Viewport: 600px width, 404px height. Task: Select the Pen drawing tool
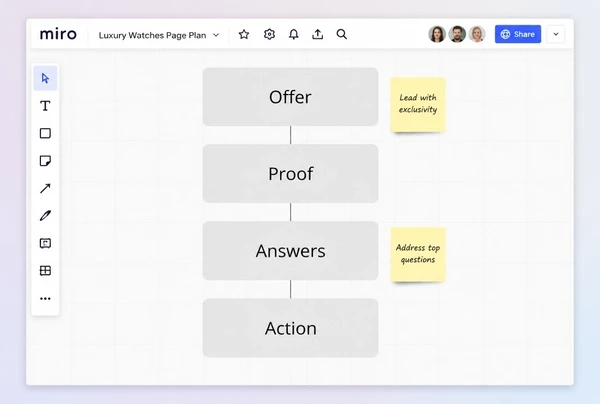tap(45, 215)
